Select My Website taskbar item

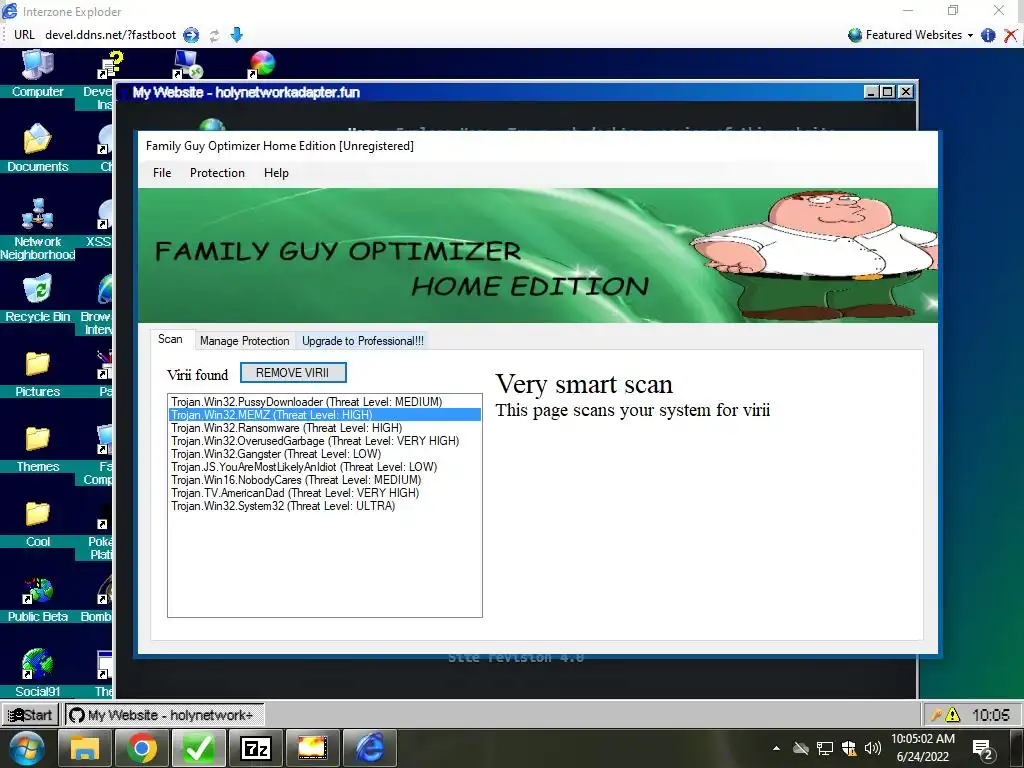point(165,715)
